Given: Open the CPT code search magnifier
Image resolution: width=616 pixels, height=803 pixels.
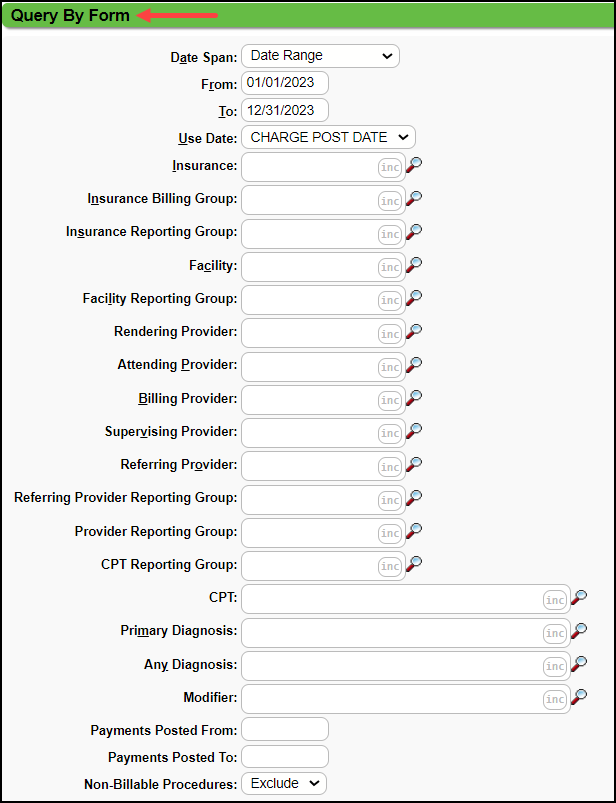Looking at the screenshot, I should point(578,598).
